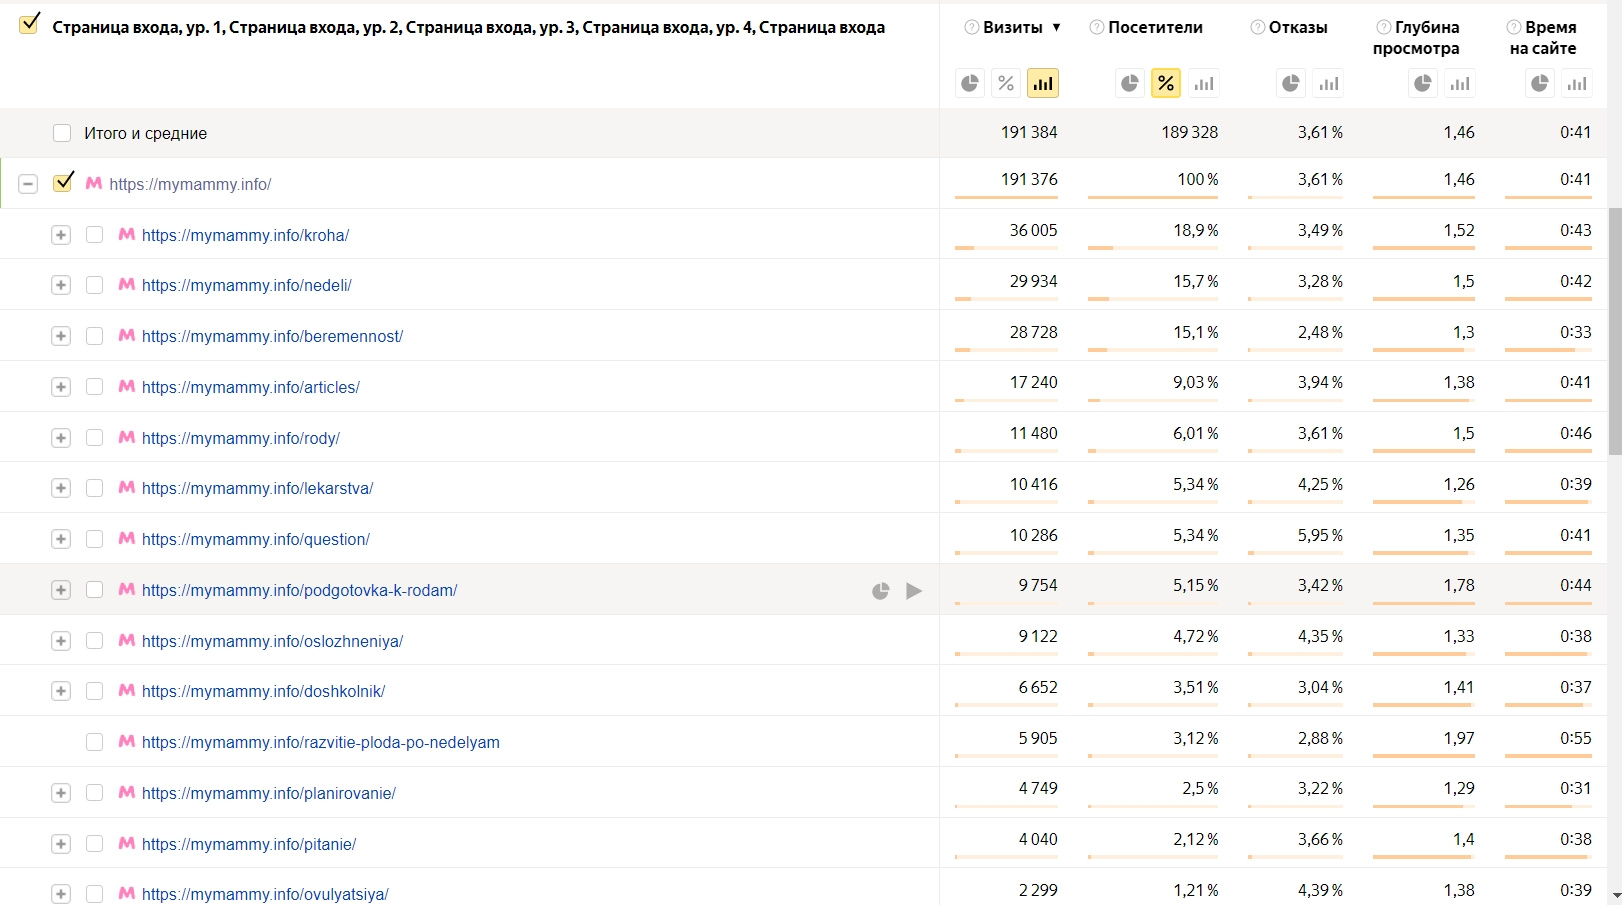
Task: Check the box for the kroha row
Action: [x=94, y=235]
